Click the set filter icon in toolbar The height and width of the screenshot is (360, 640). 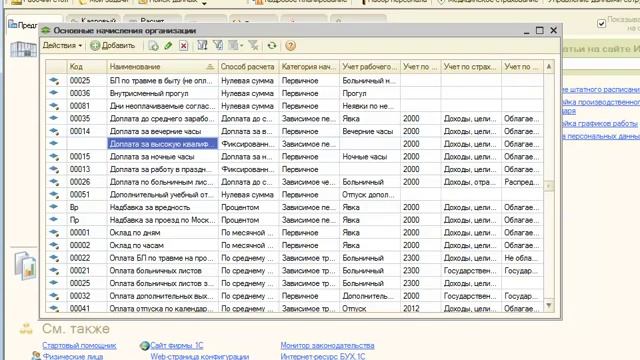202,46
